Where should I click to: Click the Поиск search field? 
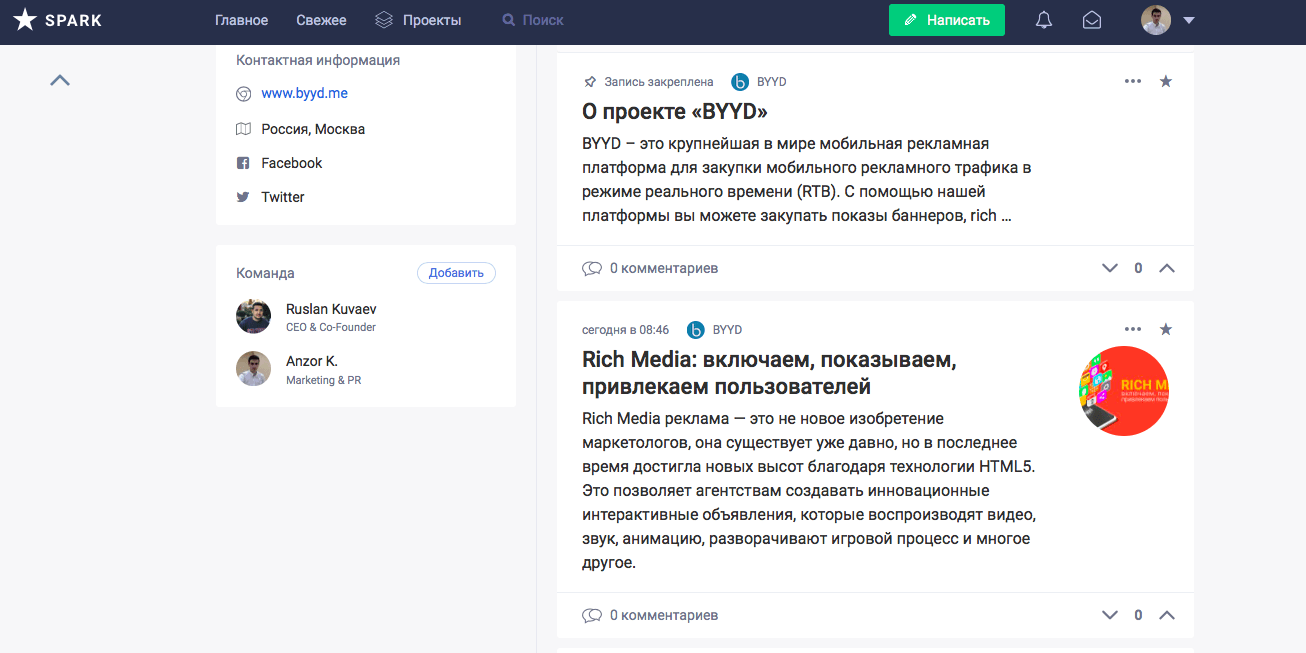point(543,20)
